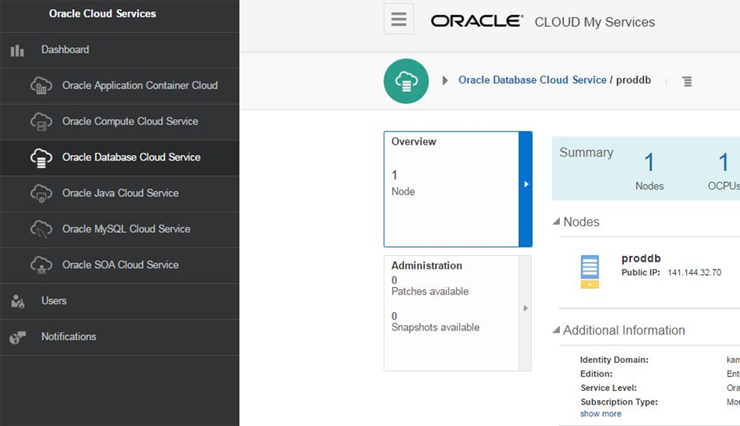740x426 pixels.
Task: Collapse the Nodes section
Action: 557,221
